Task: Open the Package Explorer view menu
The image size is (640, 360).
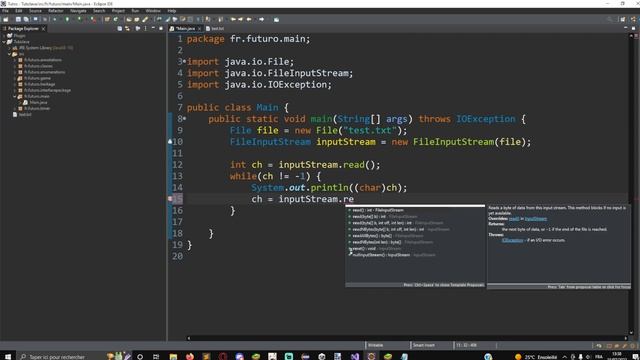Action: [x=145, y=29]
